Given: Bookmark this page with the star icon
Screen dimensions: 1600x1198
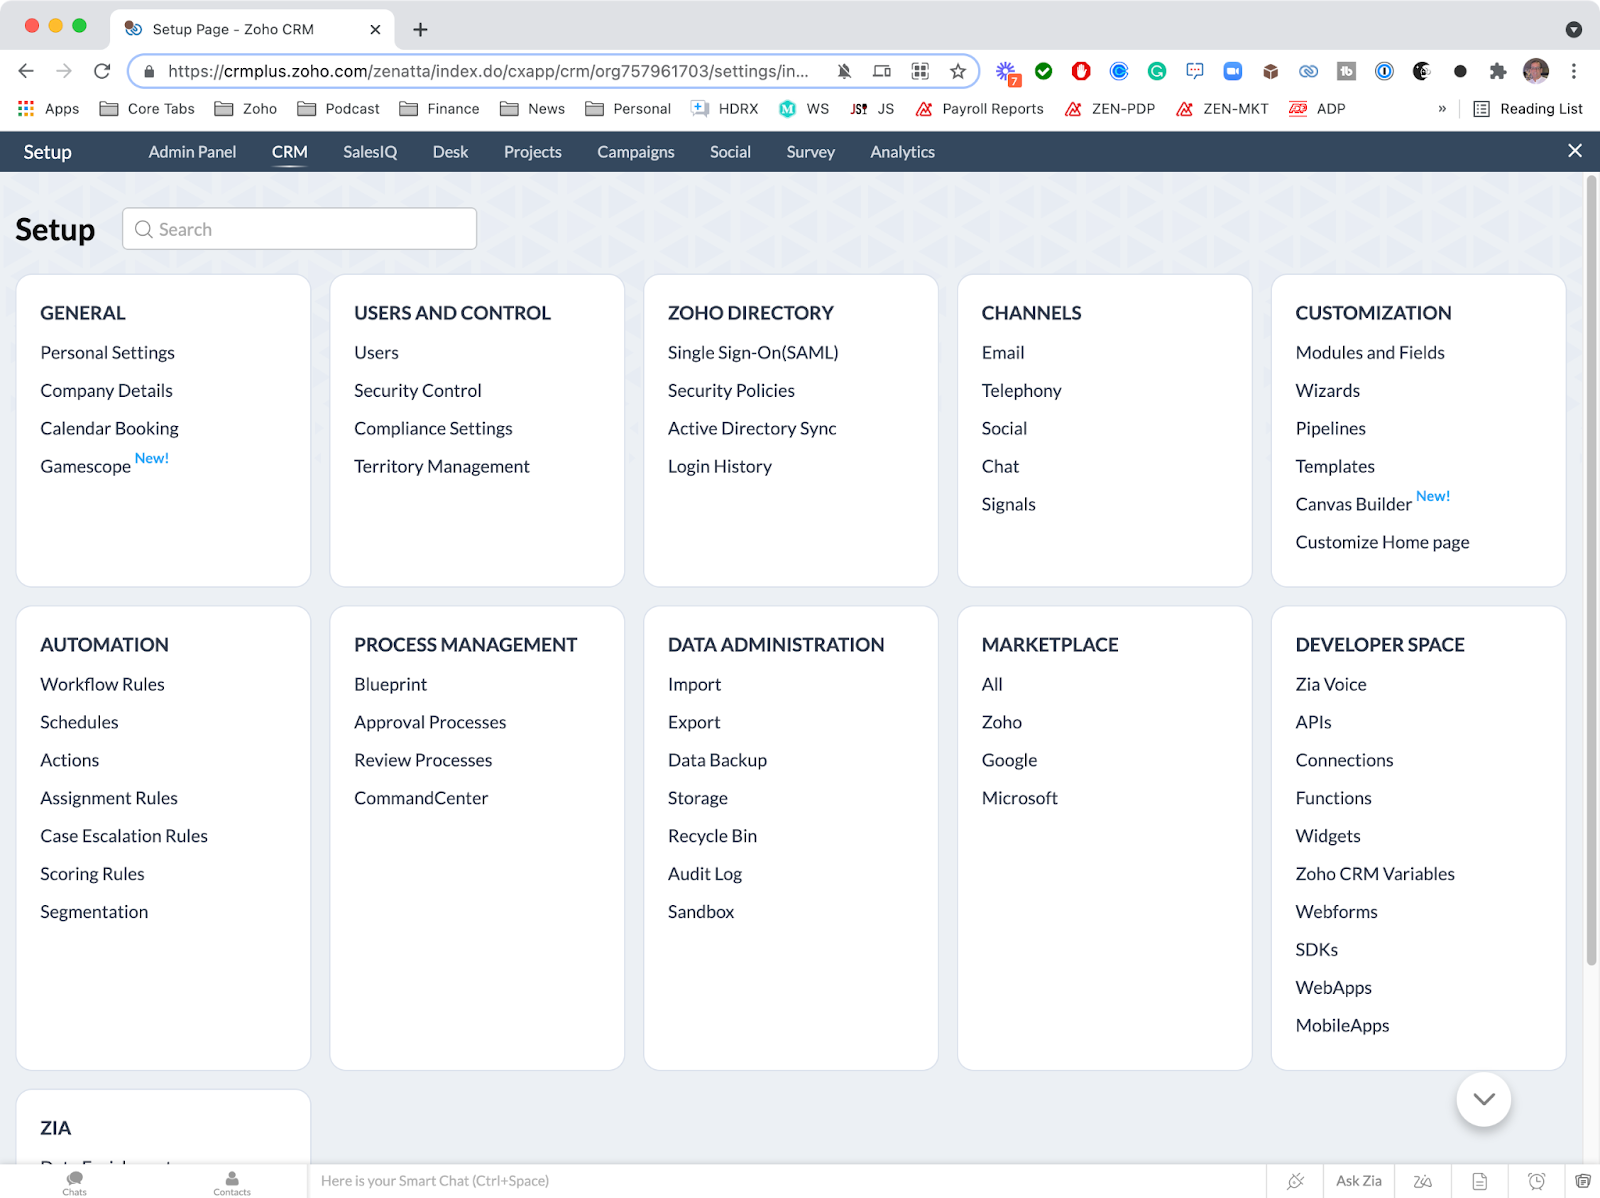Looking at the screenshot, I should (958, 71).
